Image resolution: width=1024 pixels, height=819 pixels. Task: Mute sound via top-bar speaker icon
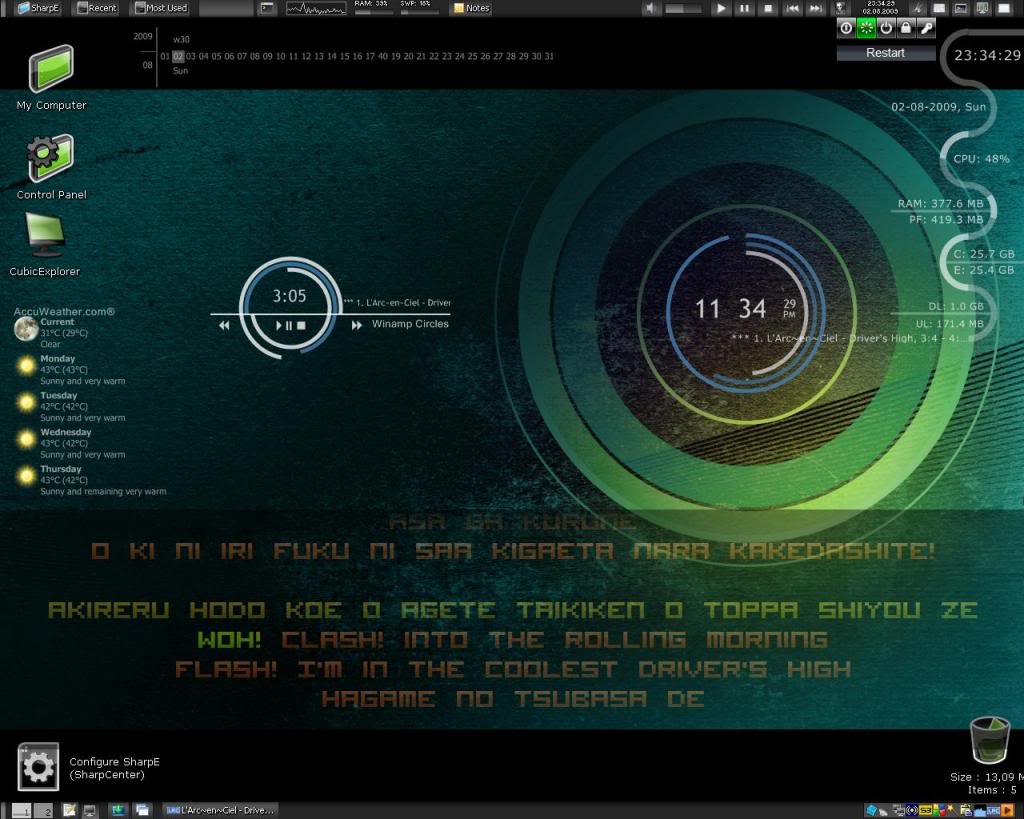[650, 8]
